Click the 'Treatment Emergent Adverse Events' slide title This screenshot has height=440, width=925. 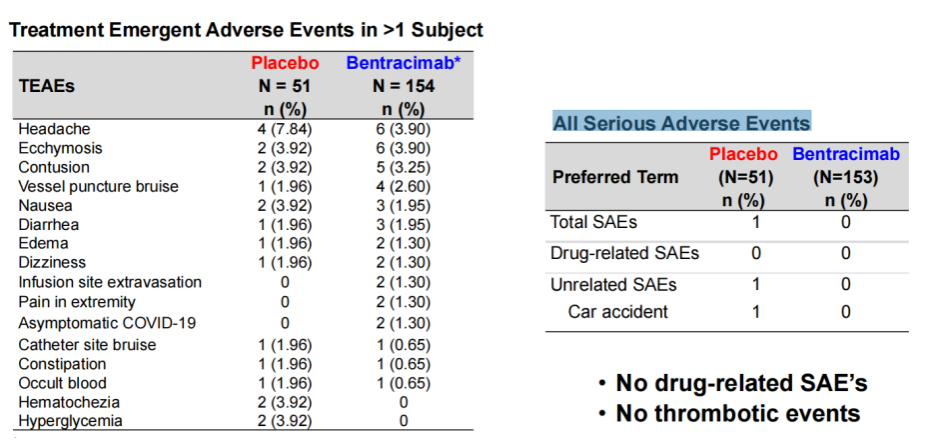pos(246,30)
